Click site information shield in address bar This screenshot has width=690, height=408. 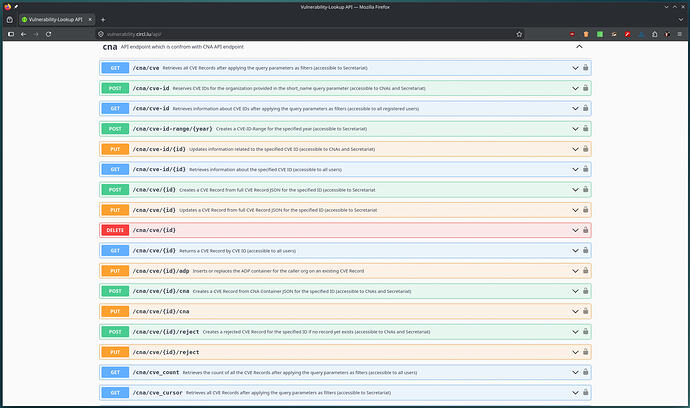click(100, 34)
